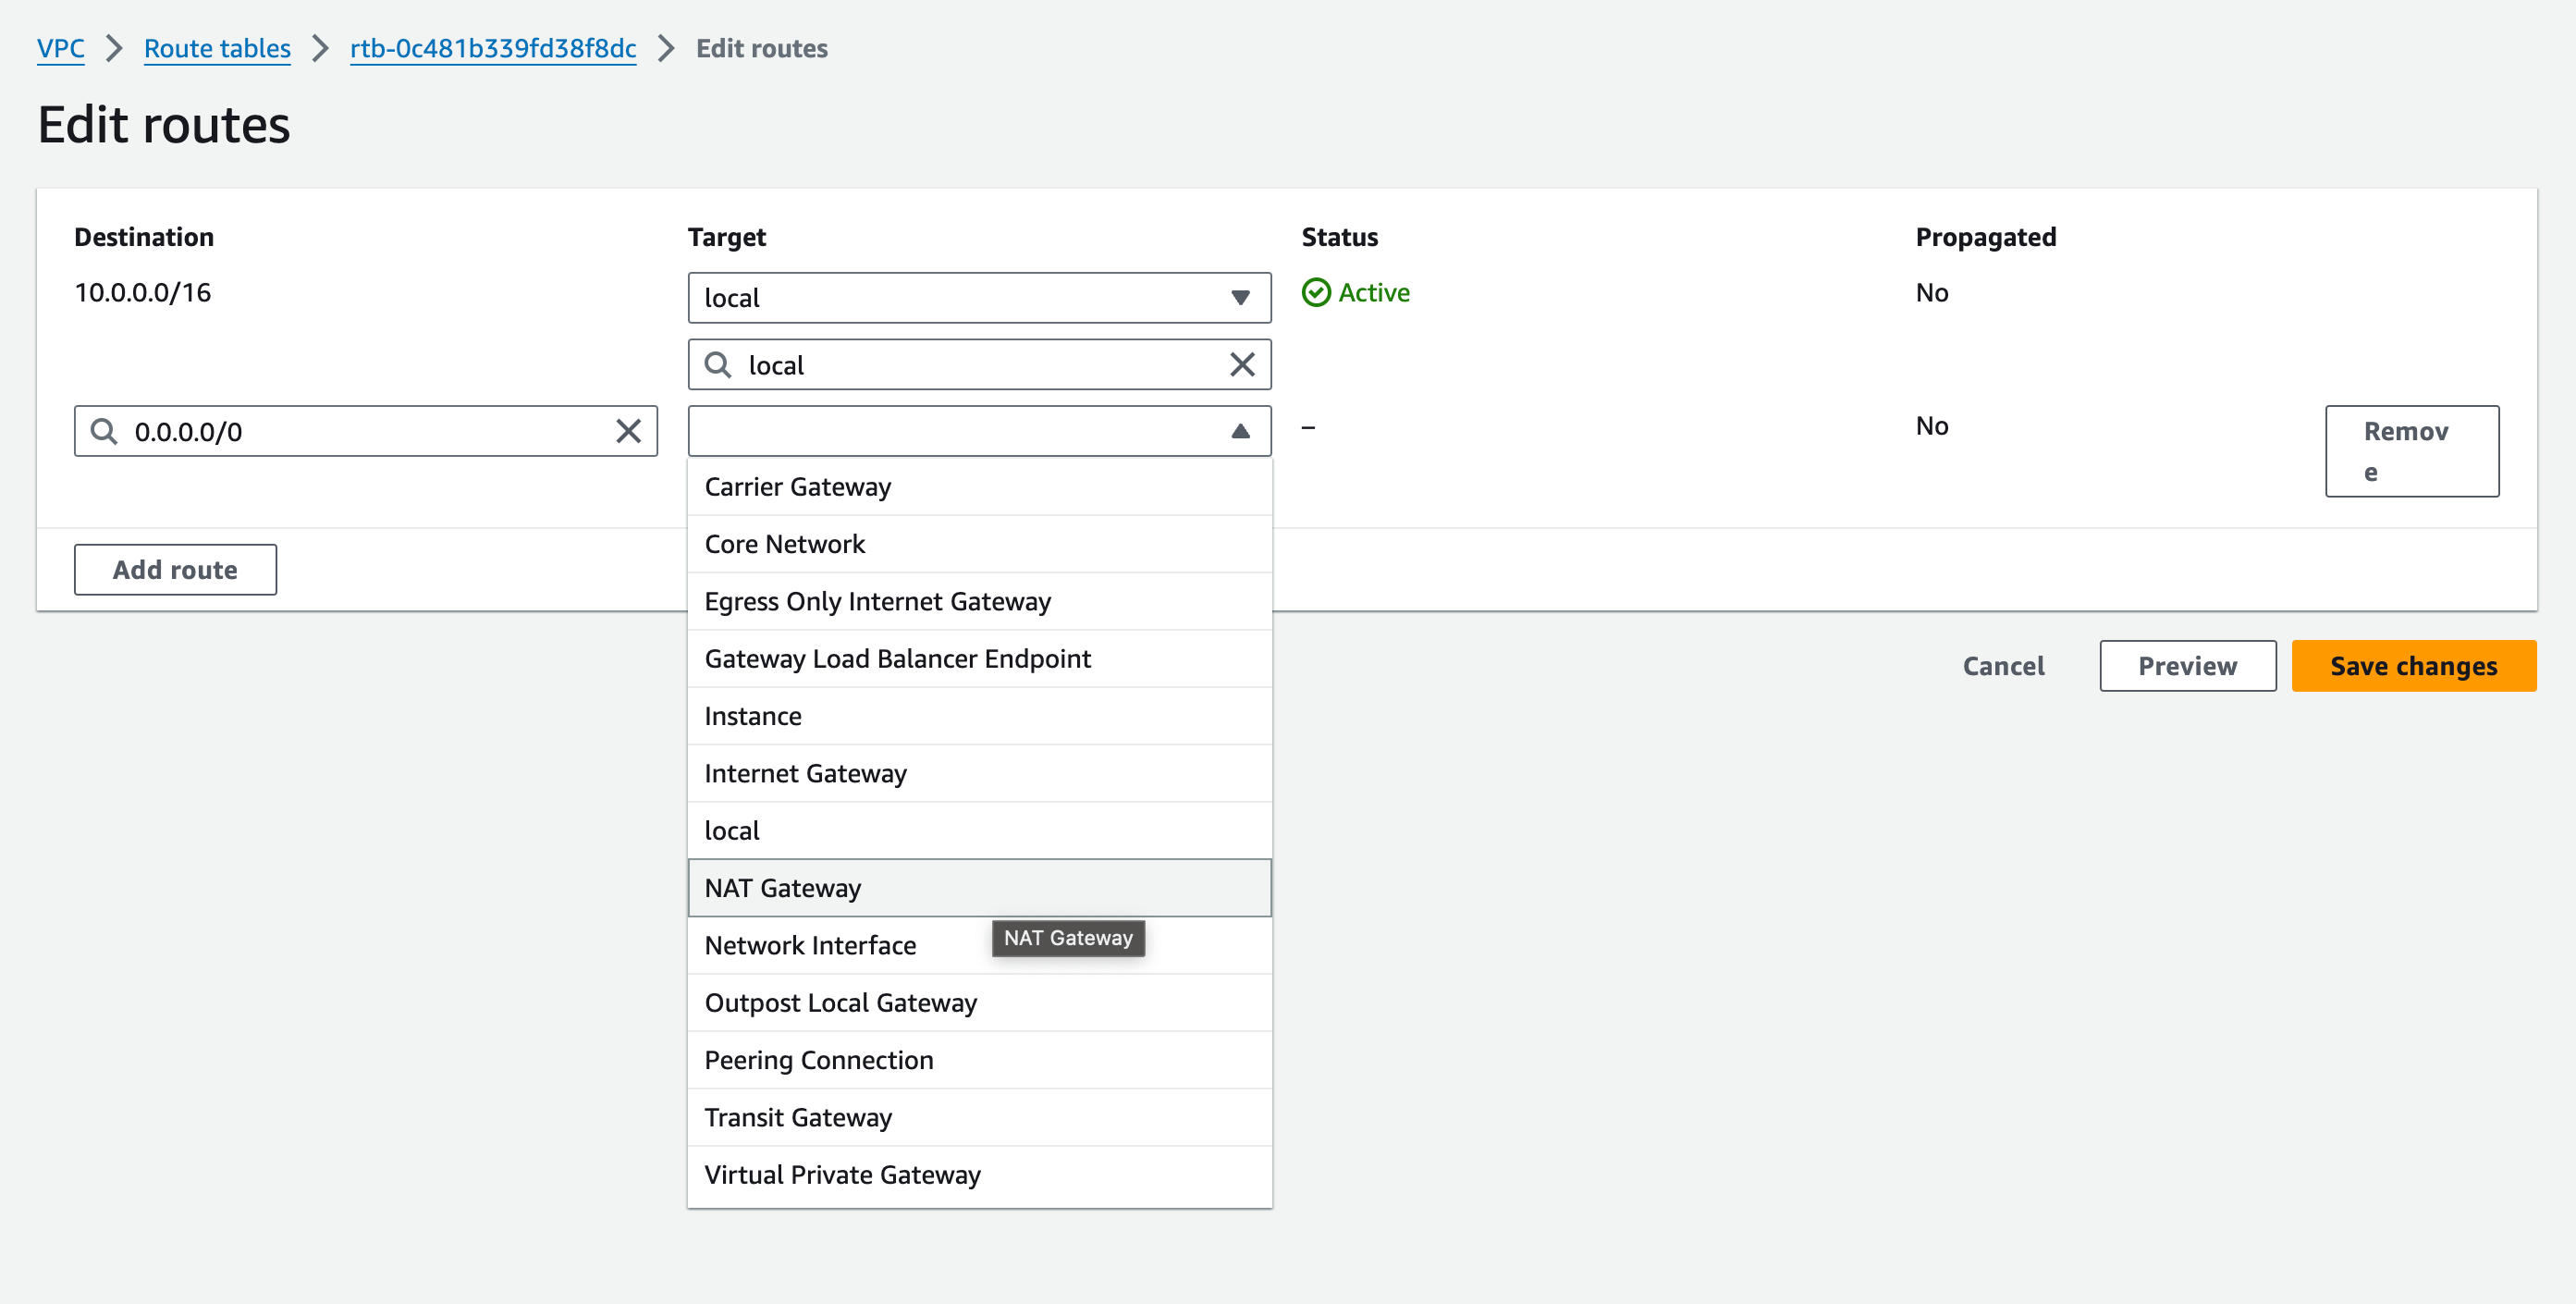Choose Egress Only Internet Gateway
This screenshot has width=2576, height=1304.
coord(979,601)
